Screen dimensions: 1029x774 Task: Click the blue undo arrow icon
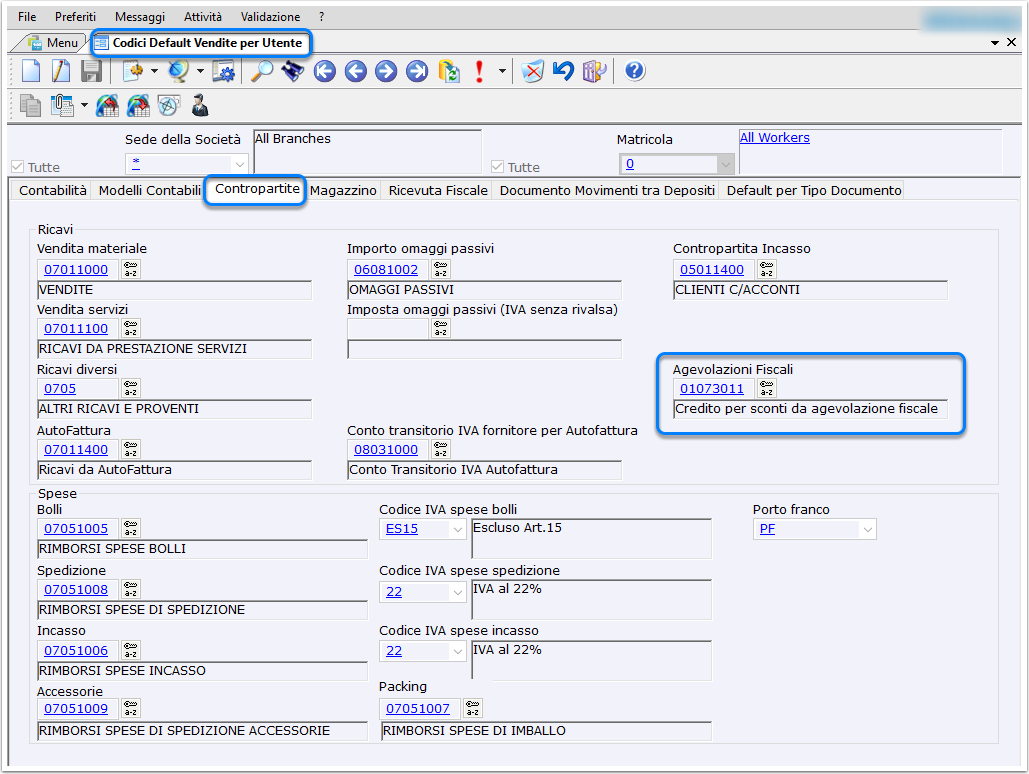(x=564, y=70)
